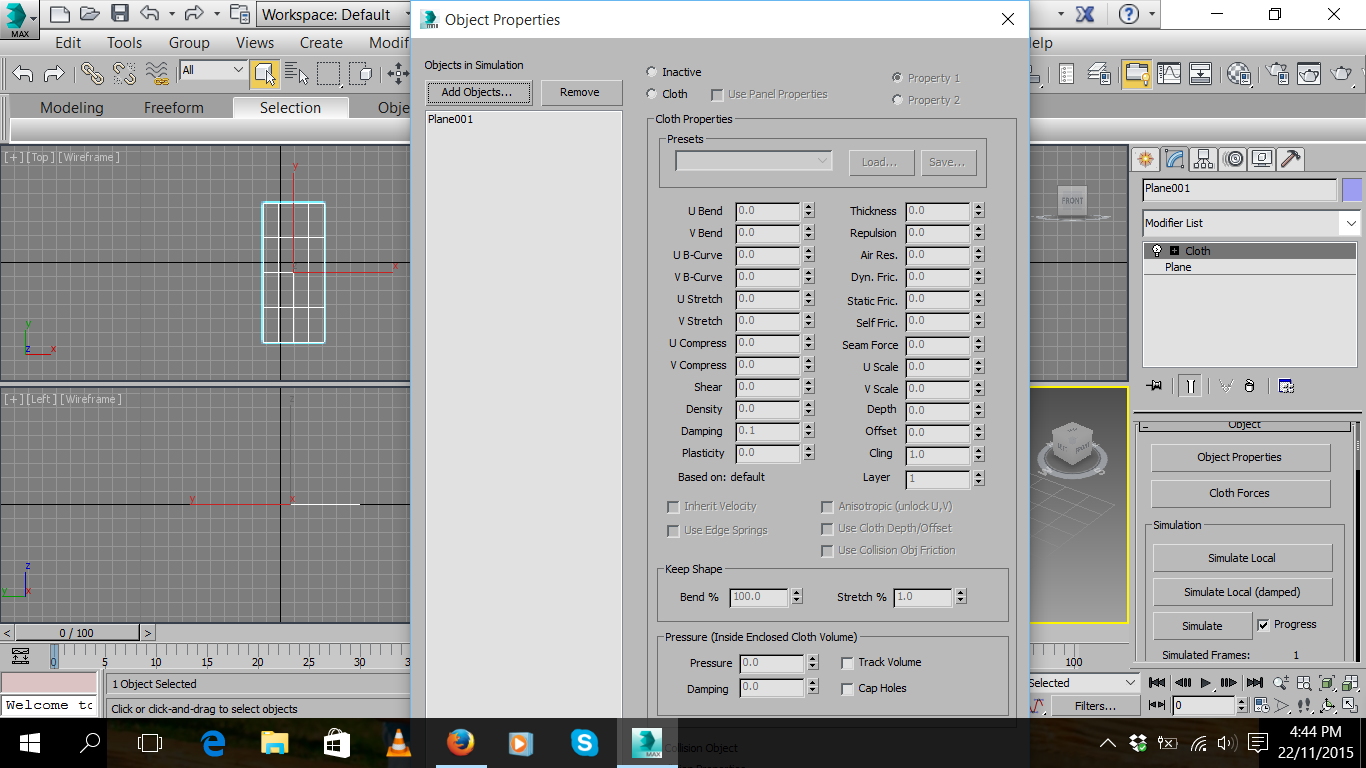This screenshot has height=768, width=1366.
Task: Switch to the Create command panel tab
Action: 1146,158
